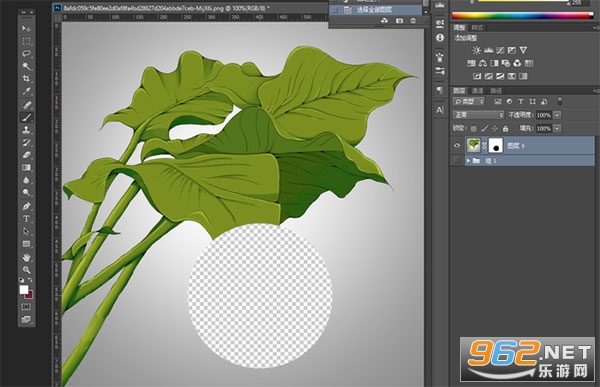Screen dimensions: 600x387
Task: Open the layer filter type dropdown
Action: click(x=469, y=101)
